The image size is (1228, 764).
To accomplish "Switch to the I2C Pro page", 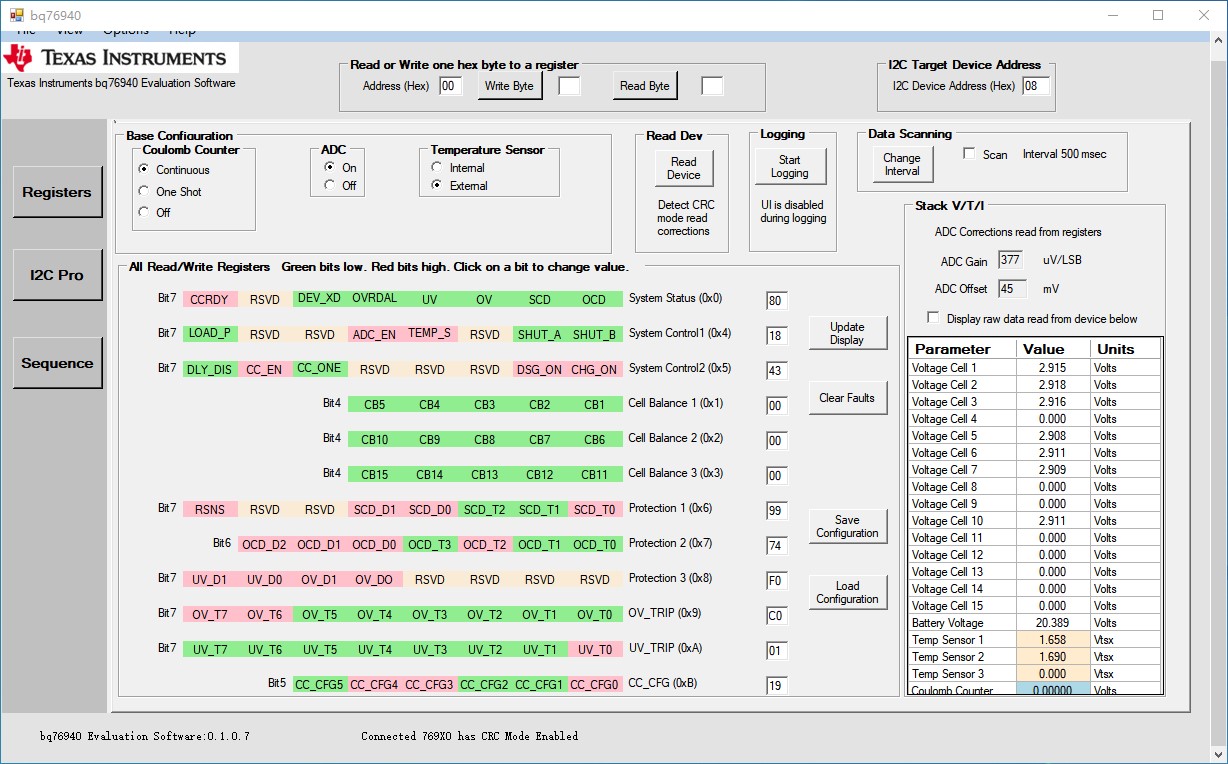I will tap(57, 275).
